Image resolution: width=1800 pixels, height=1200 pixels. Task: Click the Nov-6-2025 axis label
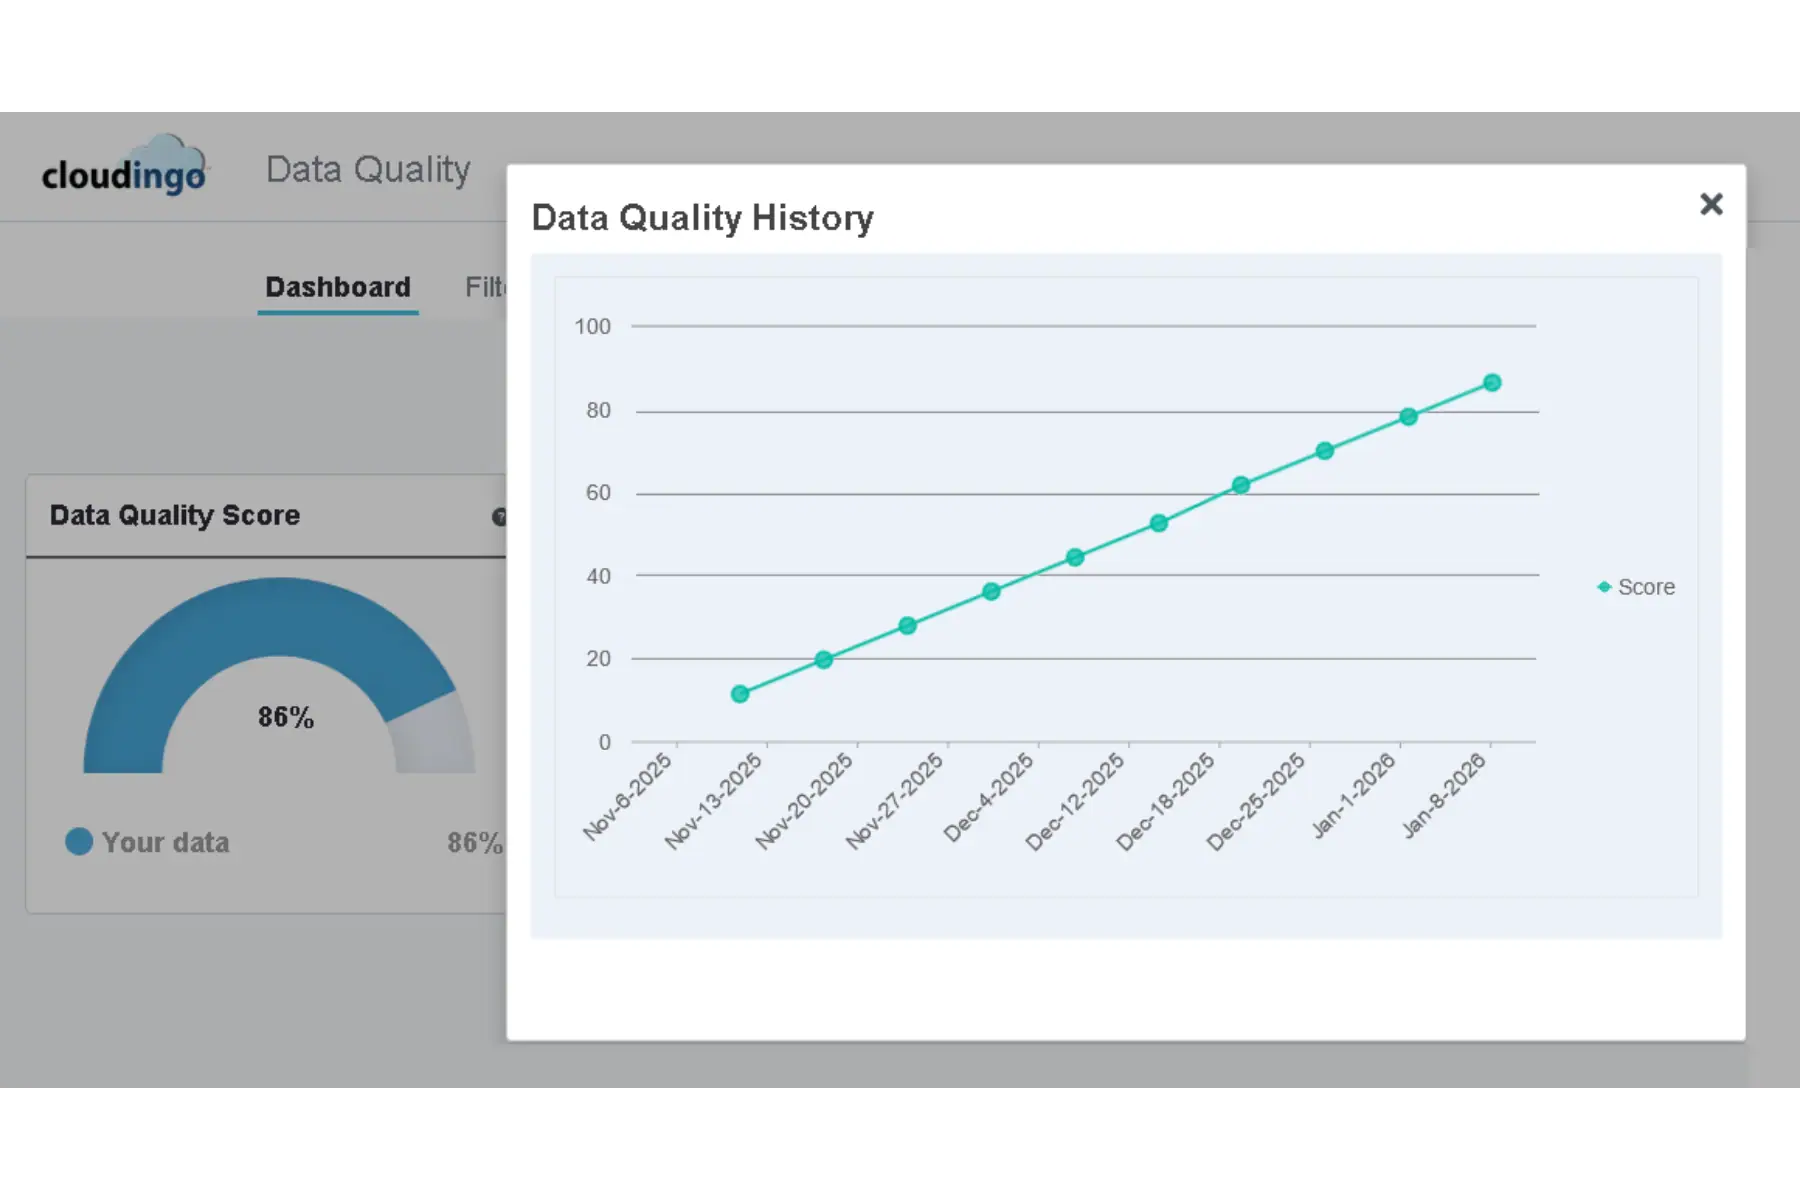(627, 797)
